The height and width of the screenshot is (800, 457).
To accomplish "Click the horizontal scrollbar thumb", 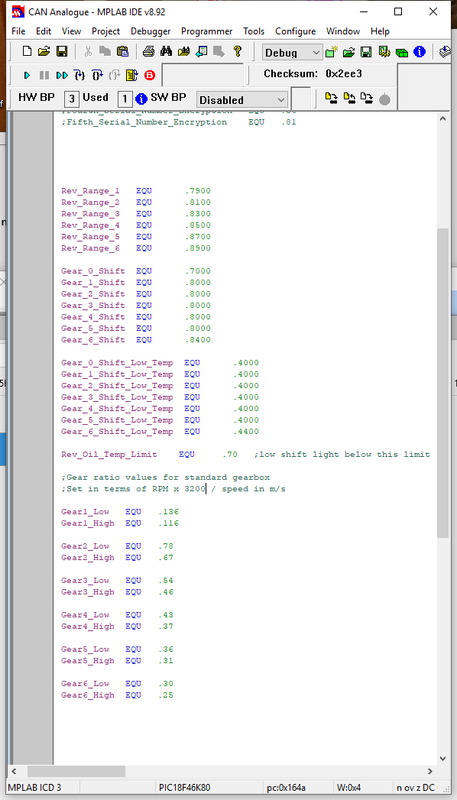I will [76, 771].
